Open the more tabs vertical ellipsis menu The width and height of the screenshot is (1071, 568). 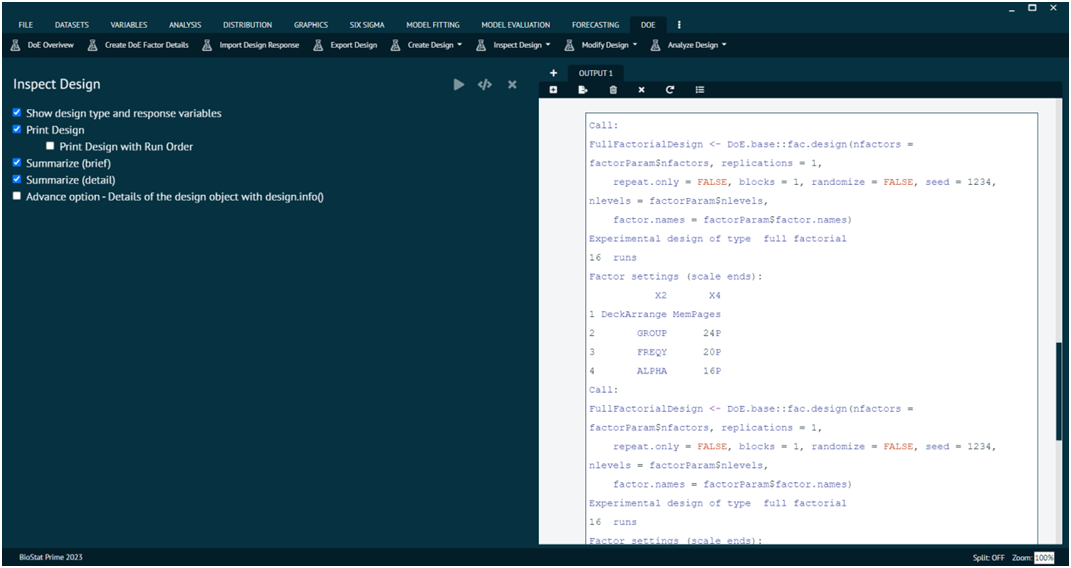679,25
